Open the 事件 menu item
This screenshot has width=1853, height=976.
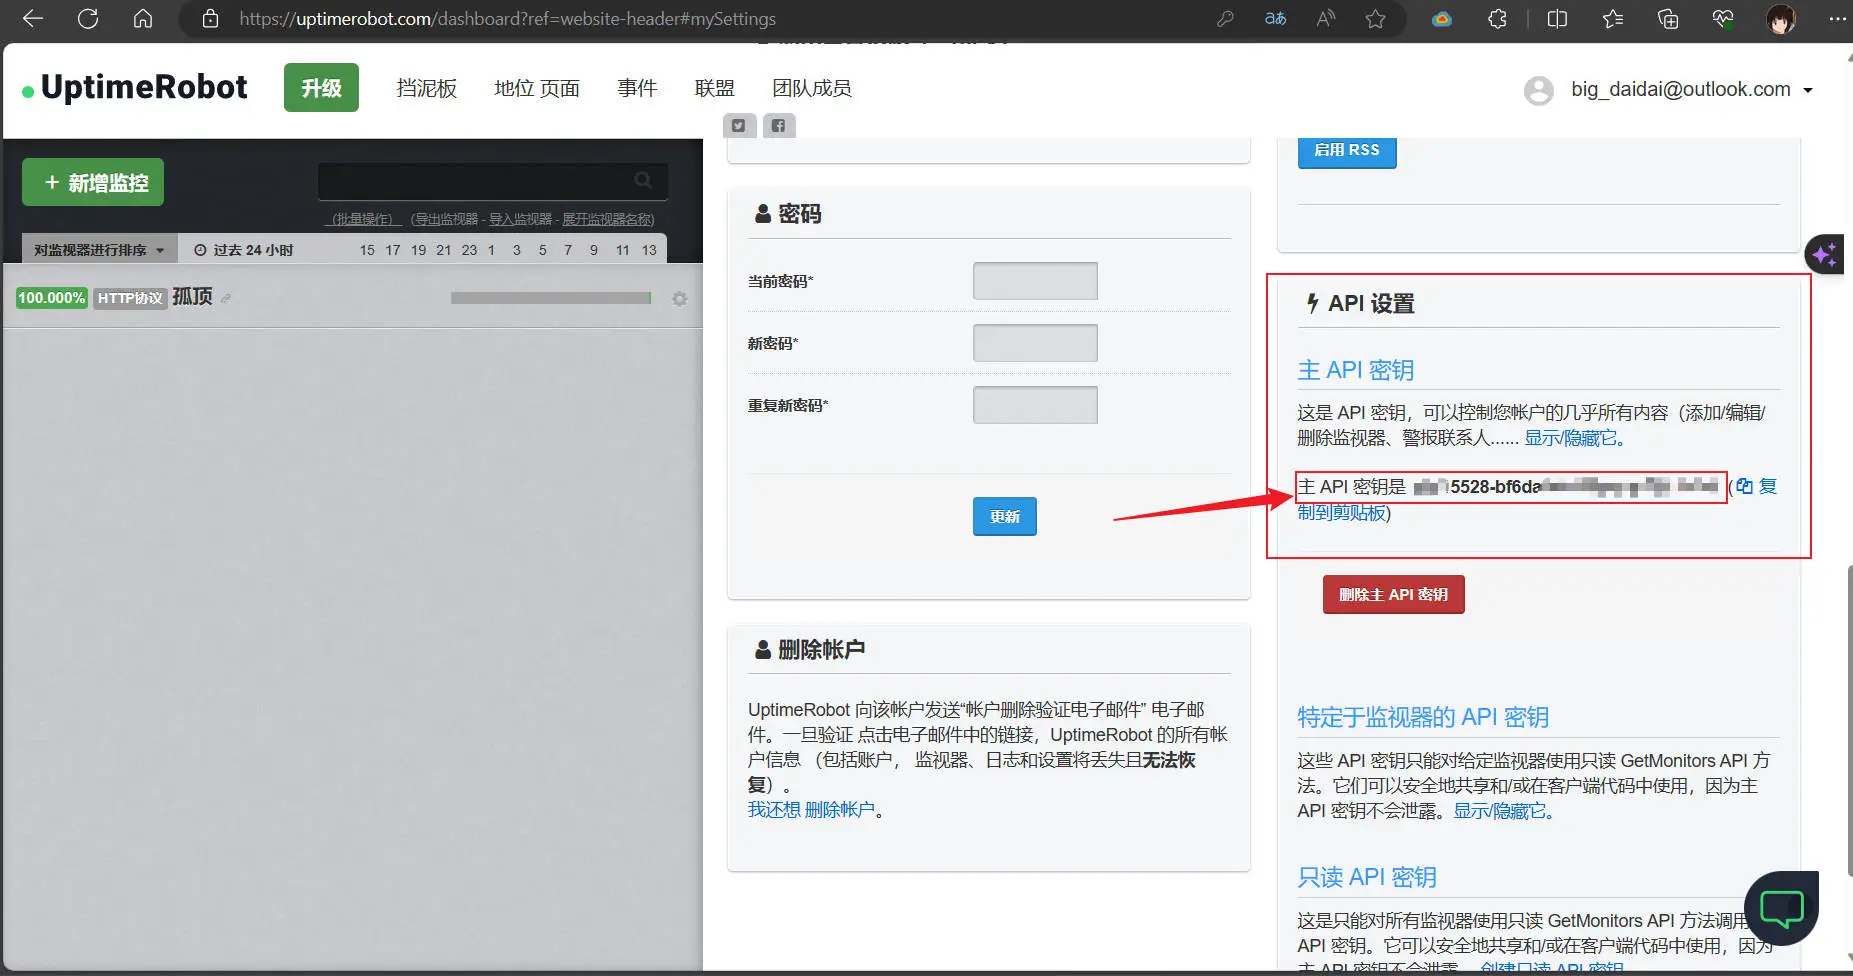(x=637, y=88)
